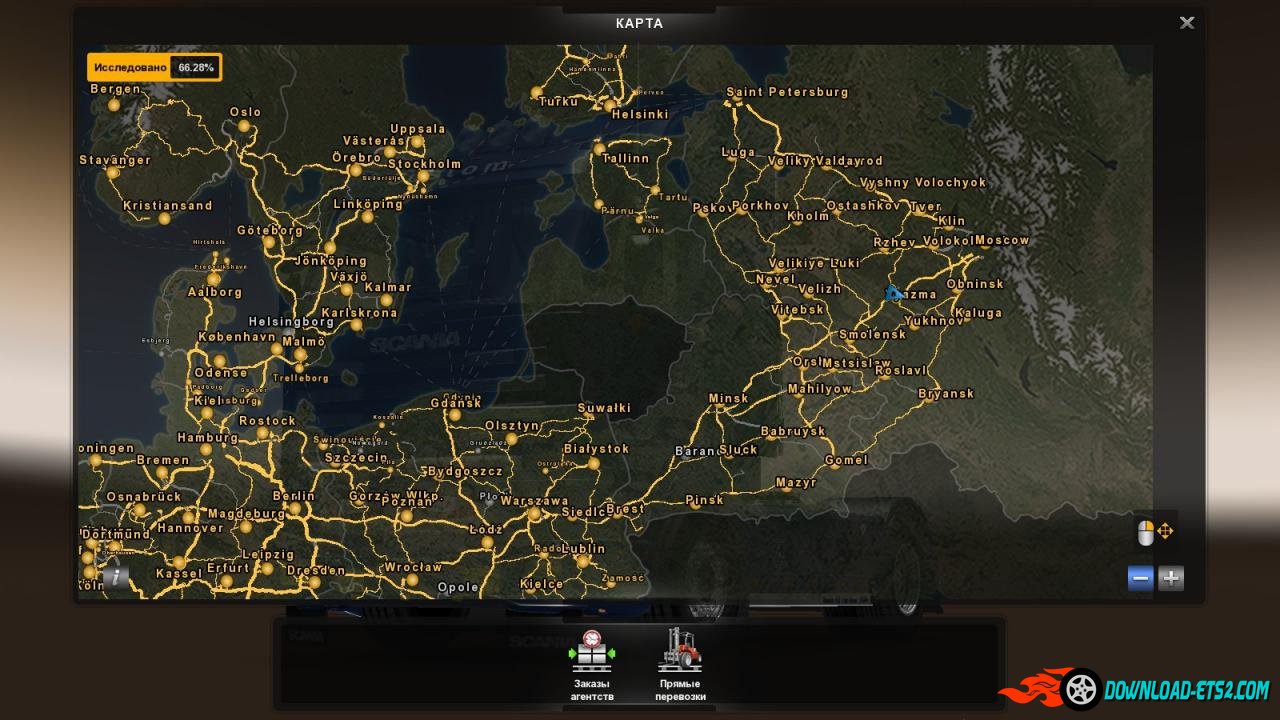
Task: Select the Linköping city label
Action: 367,204
